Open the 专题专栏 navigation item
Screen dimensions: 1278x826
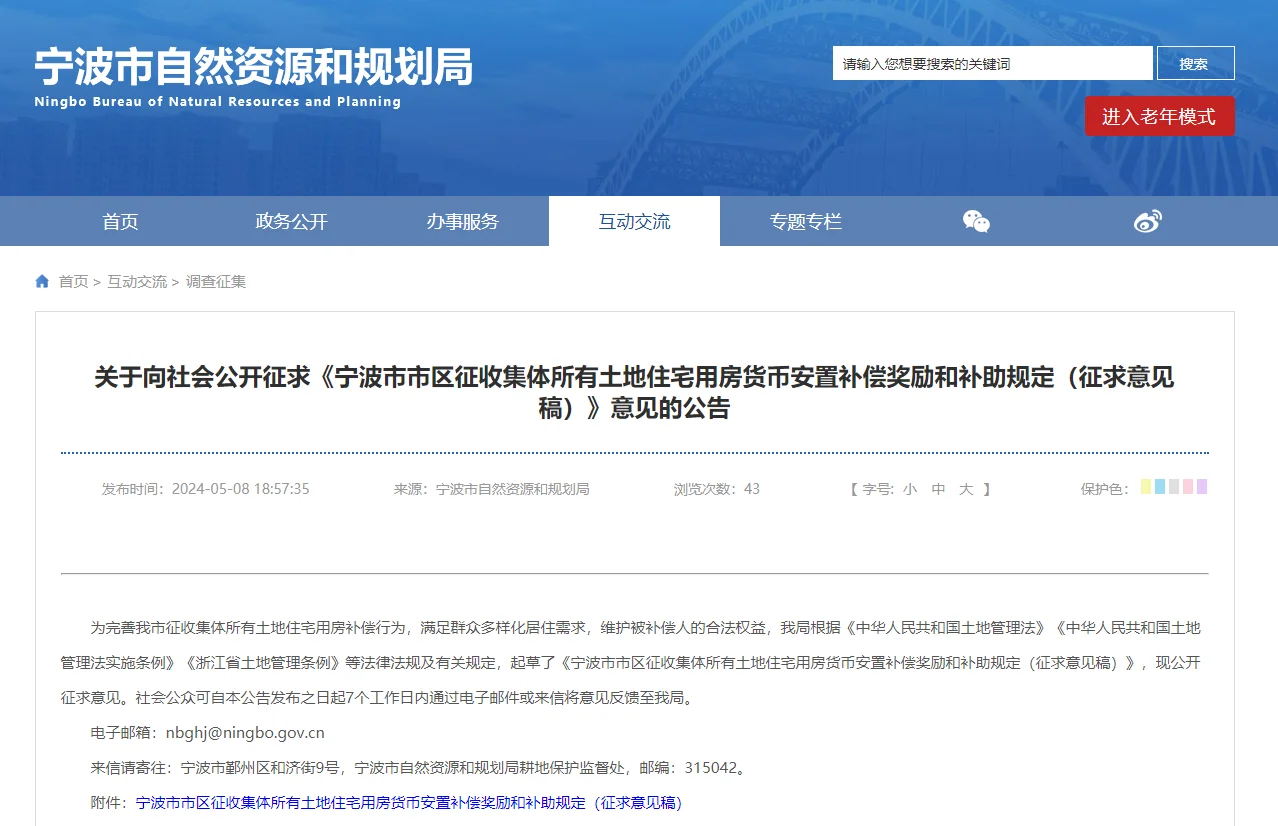(805, 222)
